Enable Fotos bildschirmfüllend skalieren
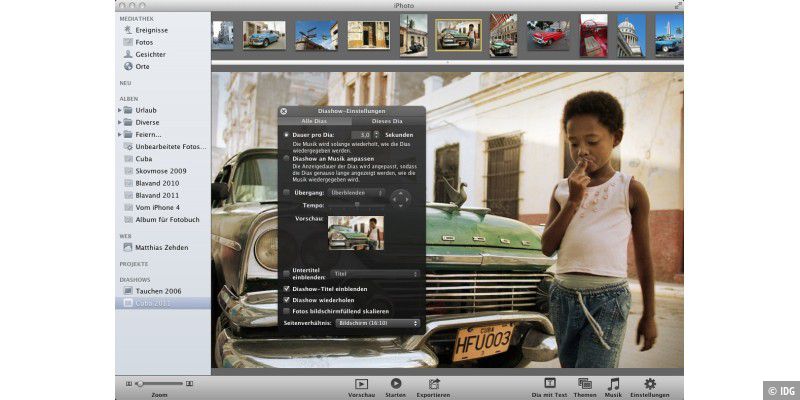 tap(287, 311)
